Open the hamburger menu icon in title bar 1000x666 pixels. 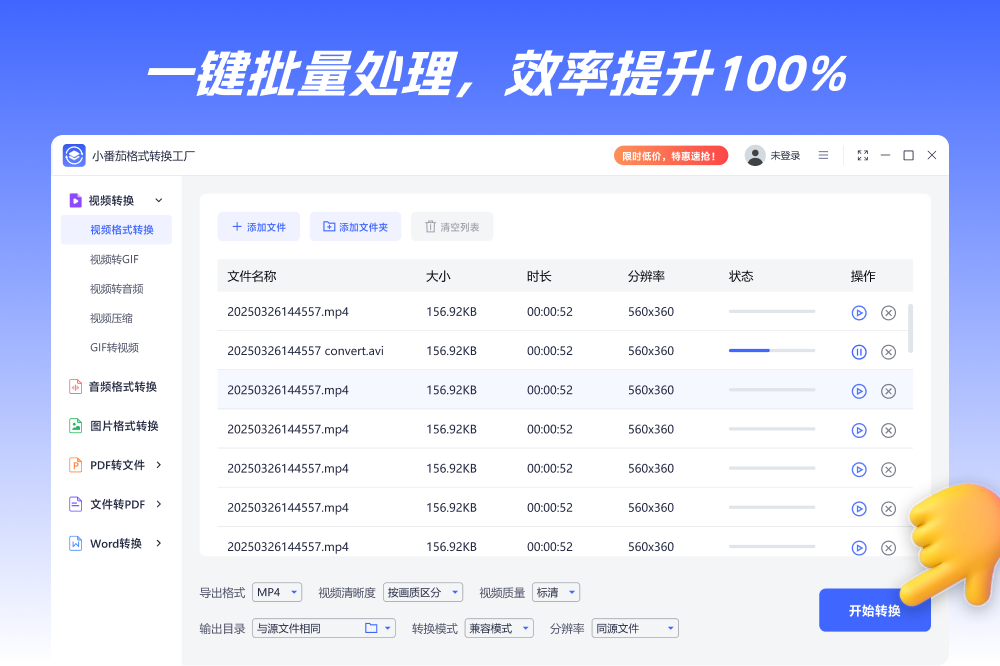click(823, 155)
